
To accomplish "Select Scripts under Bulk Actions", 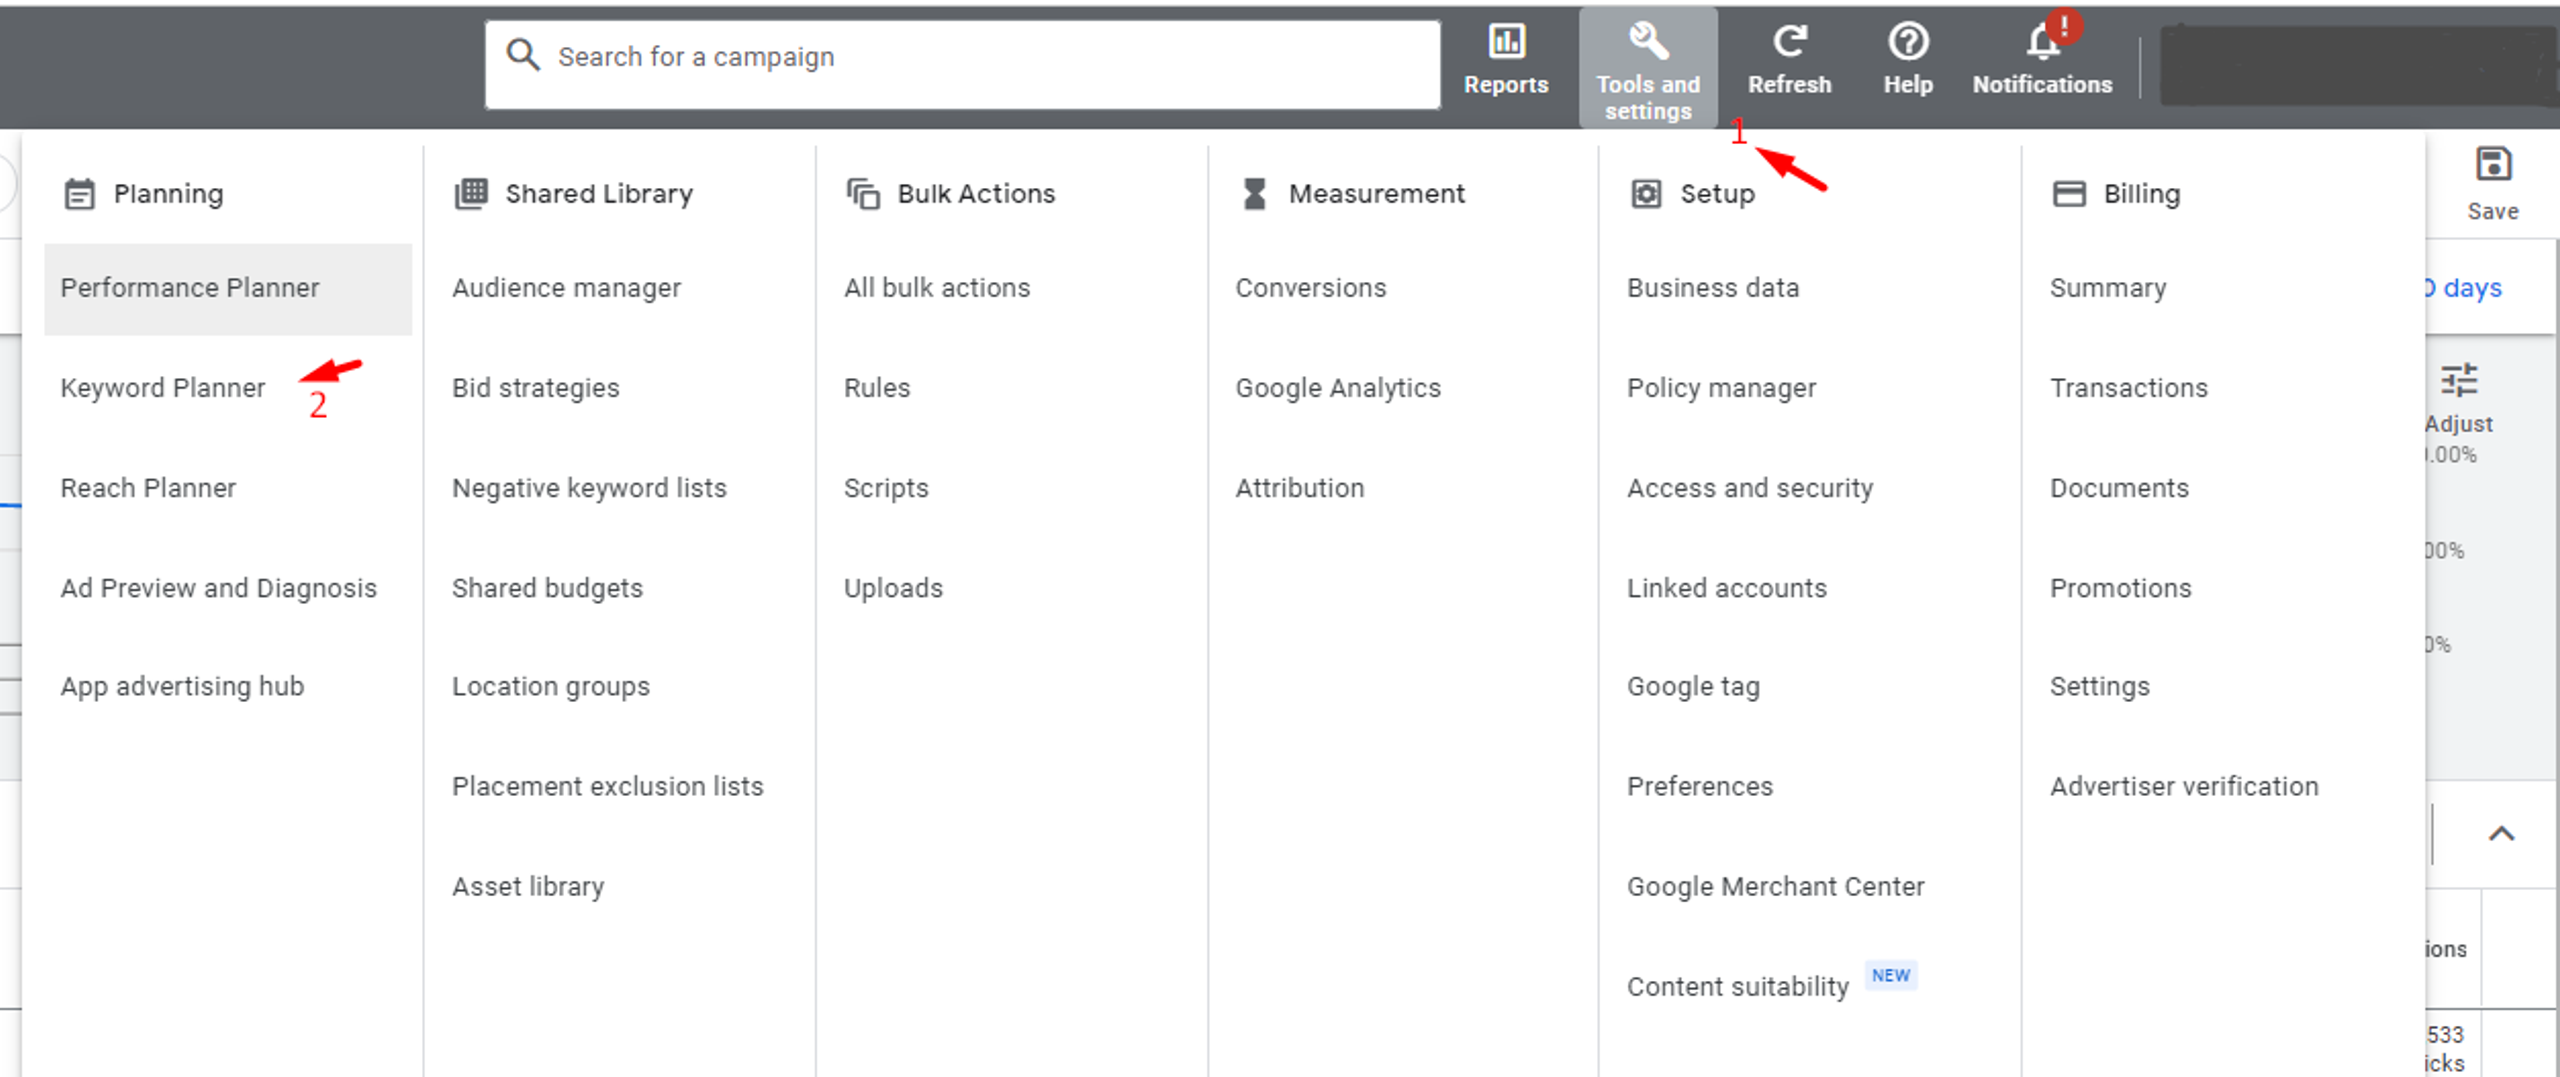I will 886,488.
